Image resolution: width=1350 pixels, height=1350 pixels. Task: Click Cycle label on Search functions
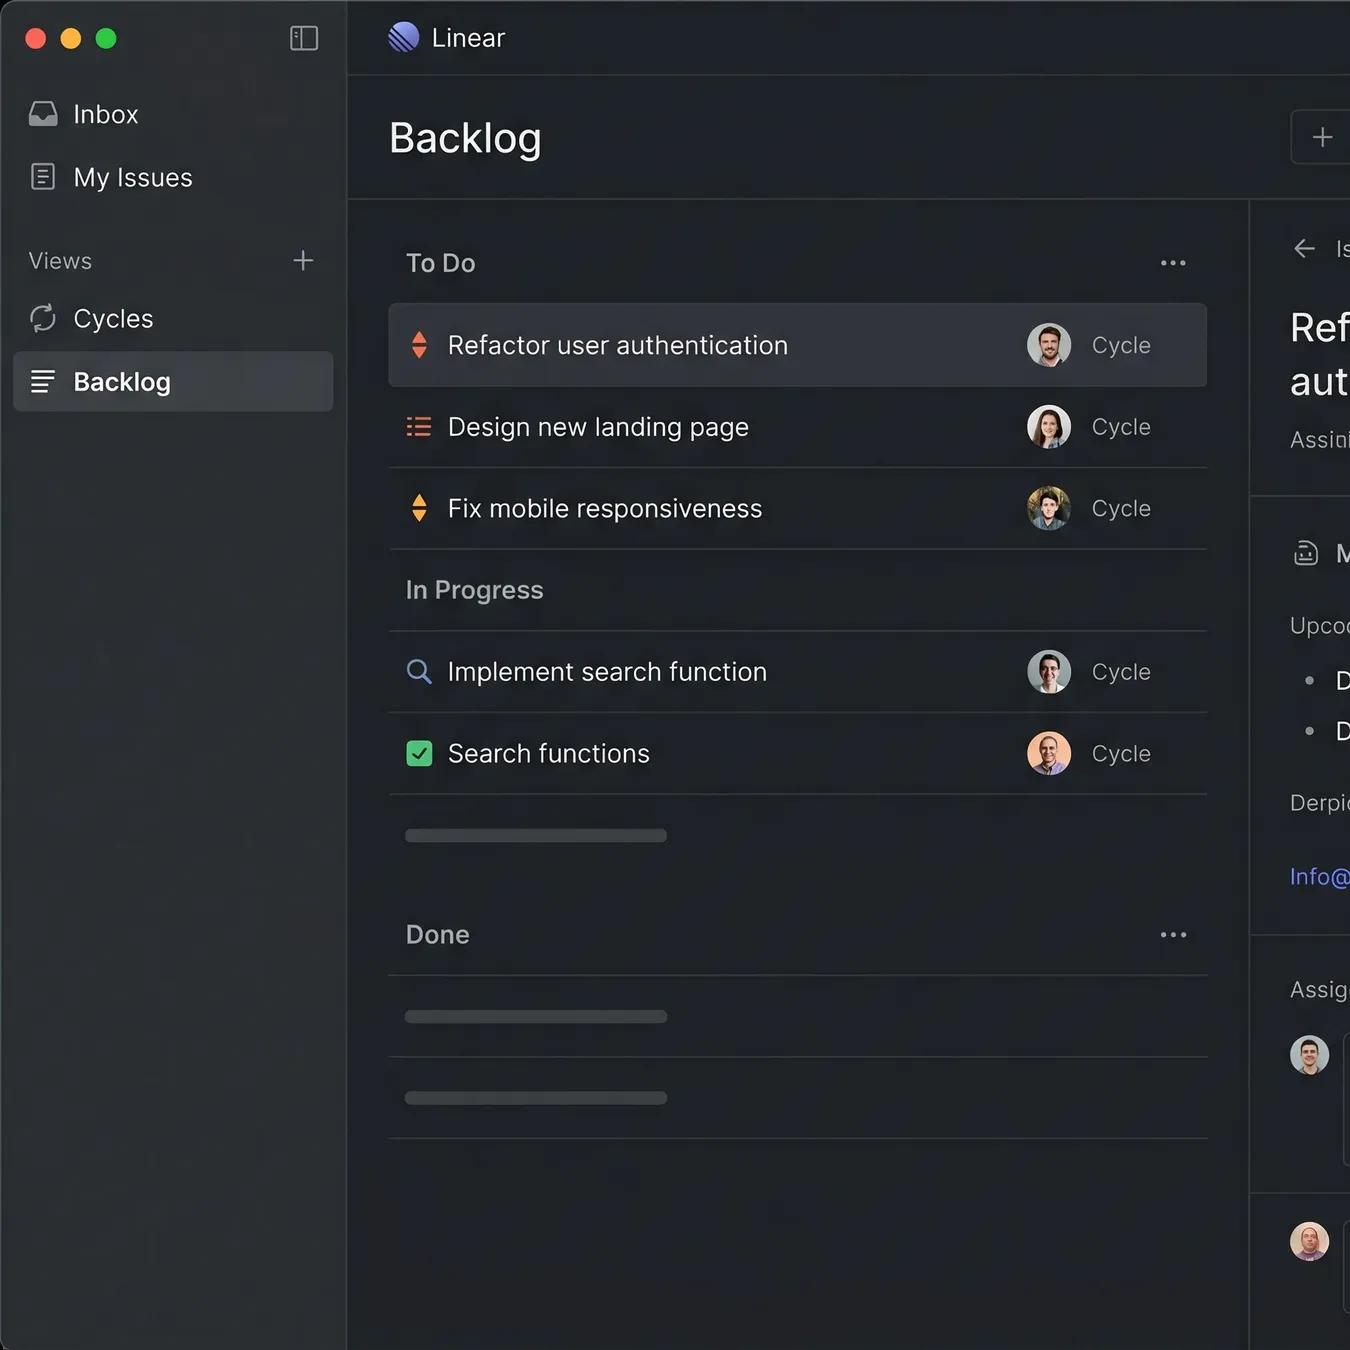(x=1121, y=753)
